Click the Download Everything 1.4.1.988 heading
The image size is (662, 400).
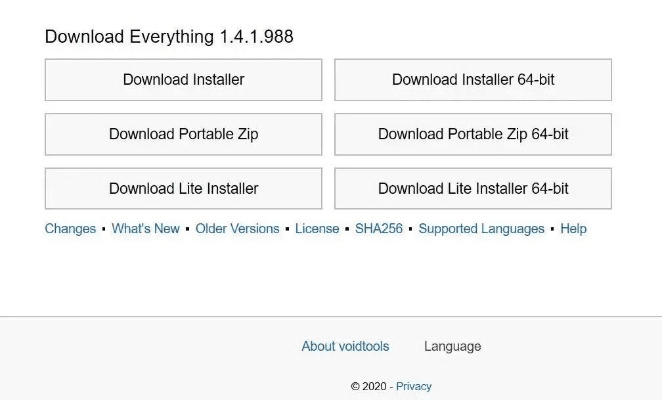coord(169,37)
